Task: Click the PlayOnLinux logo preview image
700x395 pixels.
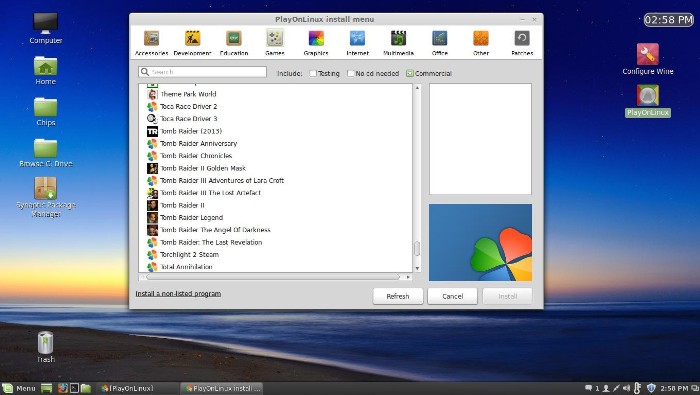Action: (480, 242)
